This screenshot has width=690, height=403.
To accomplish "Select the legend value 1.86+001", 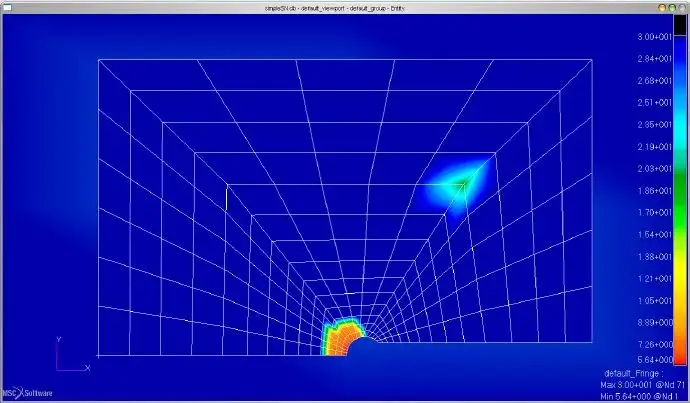I will click(654, 191).
